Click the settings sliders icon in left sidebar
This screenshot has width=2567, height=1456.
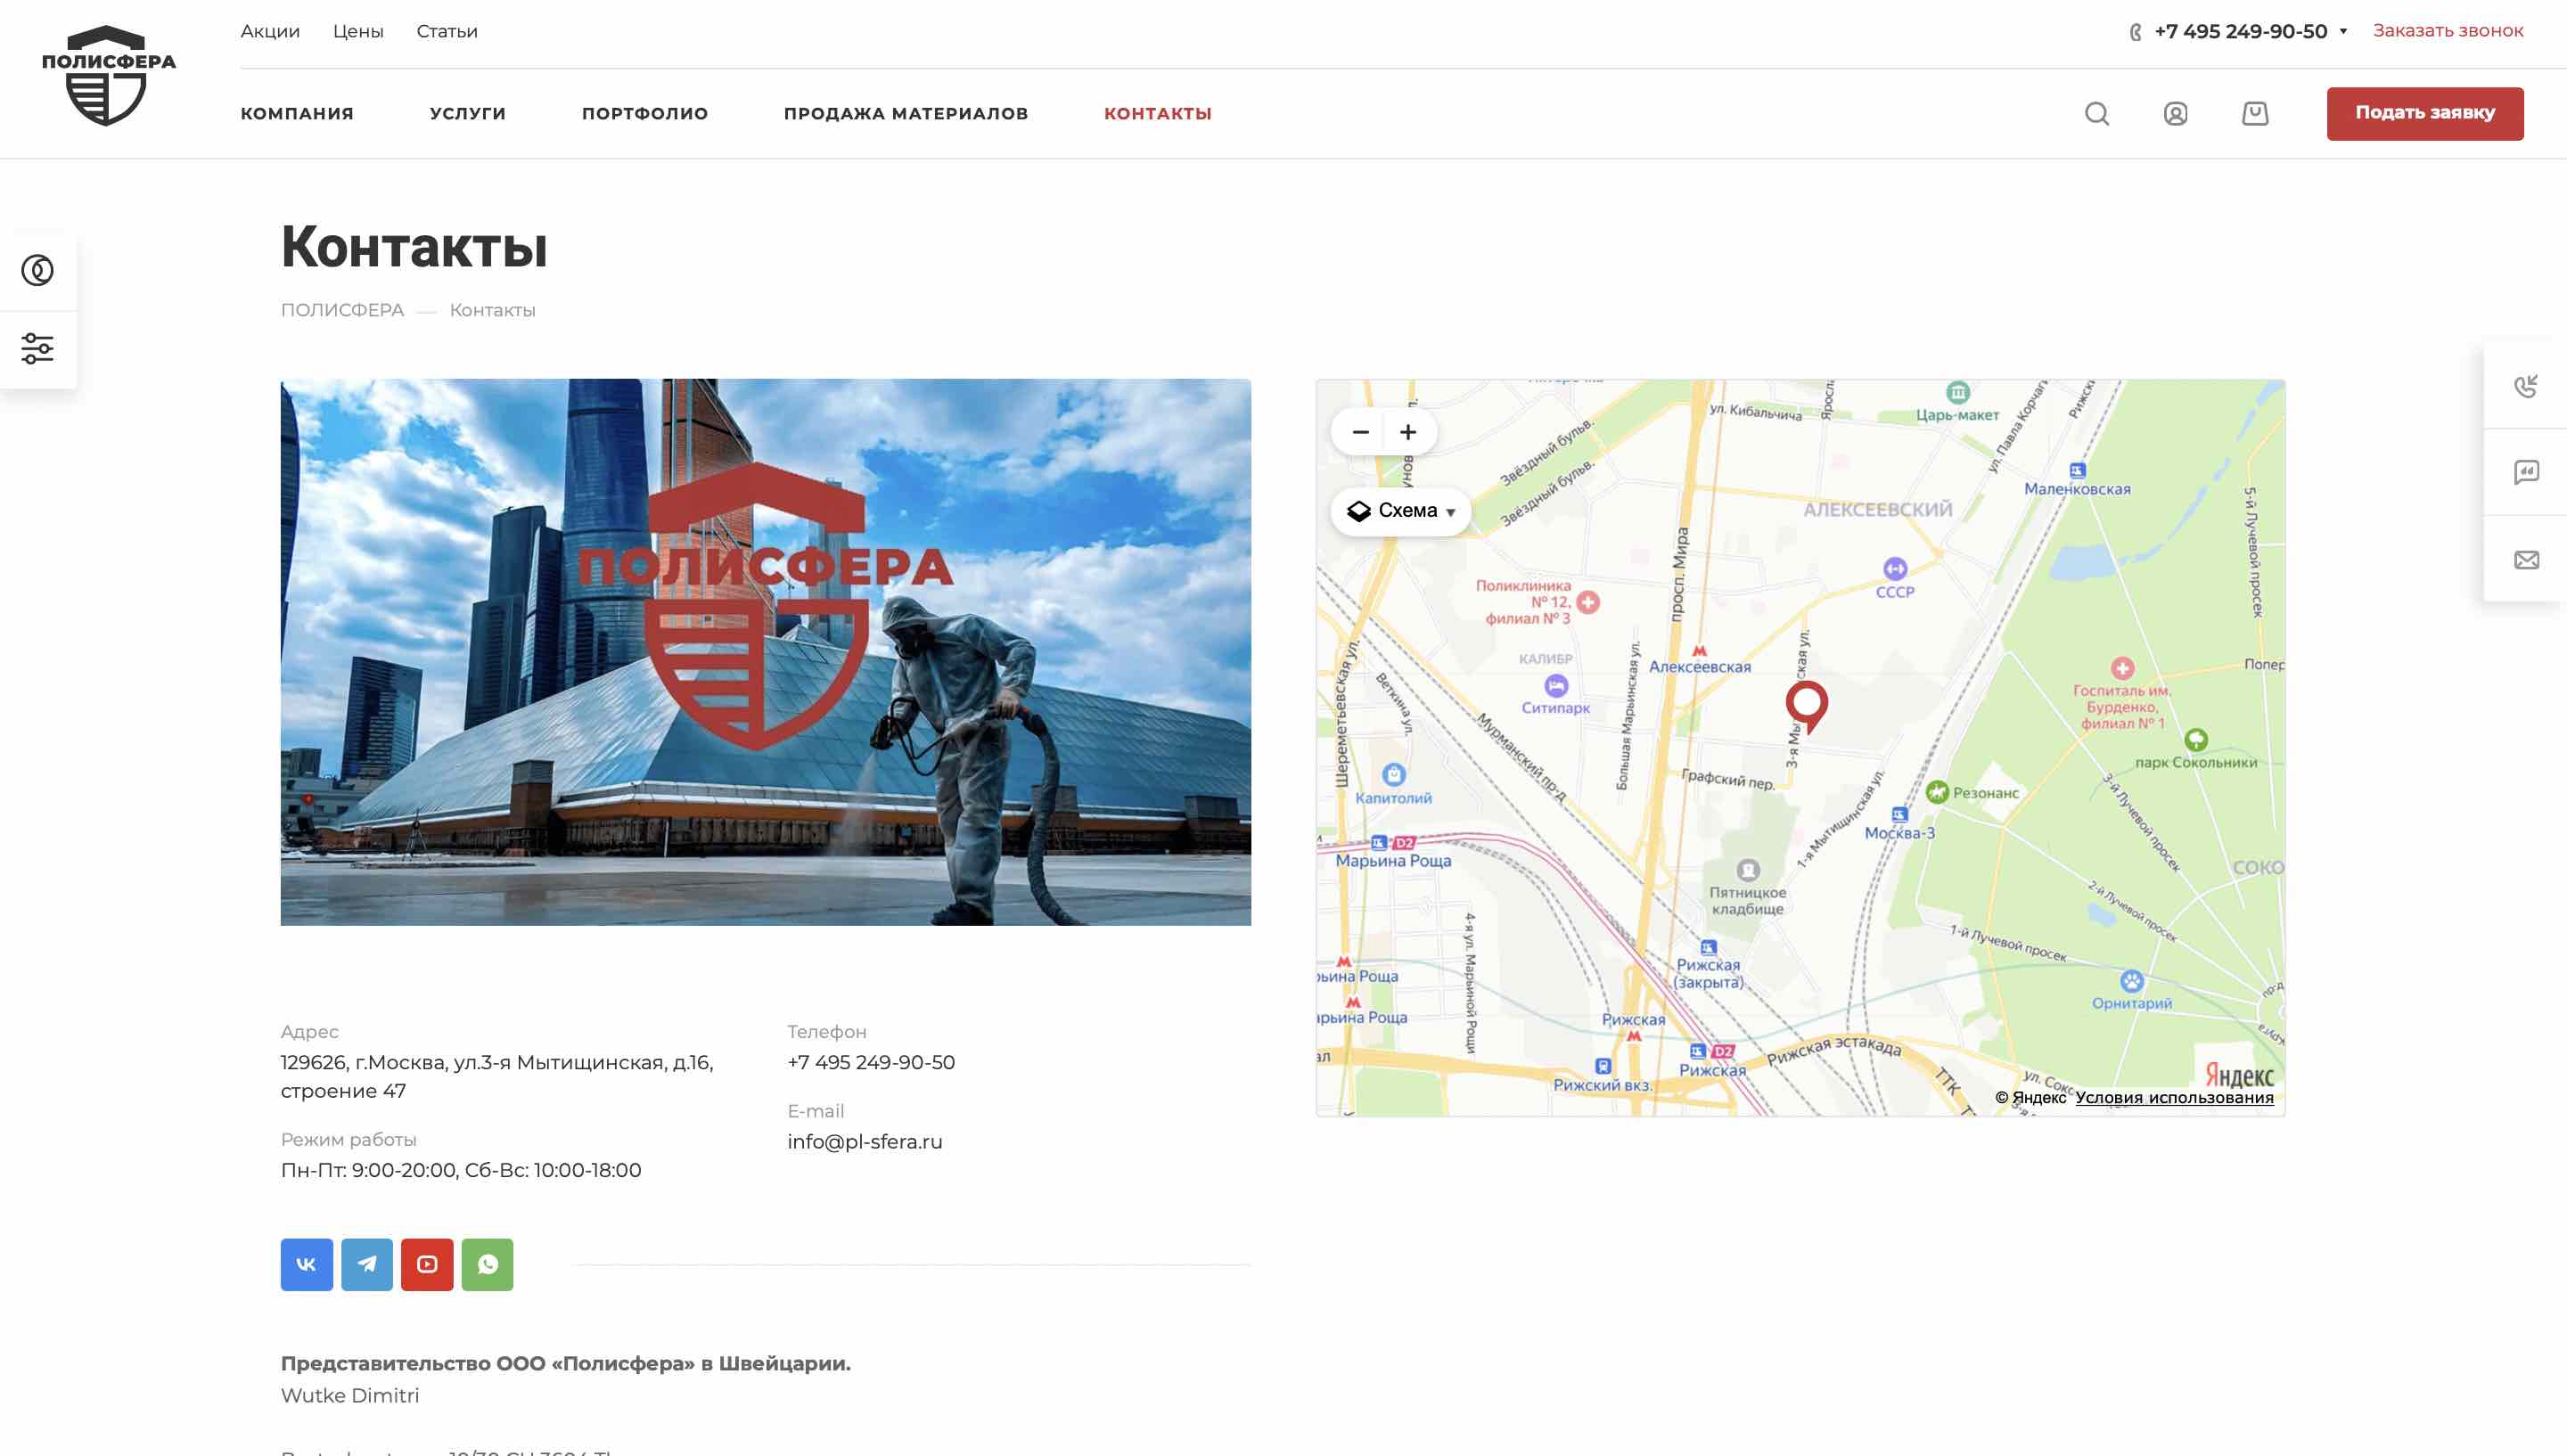coord(38,348)
